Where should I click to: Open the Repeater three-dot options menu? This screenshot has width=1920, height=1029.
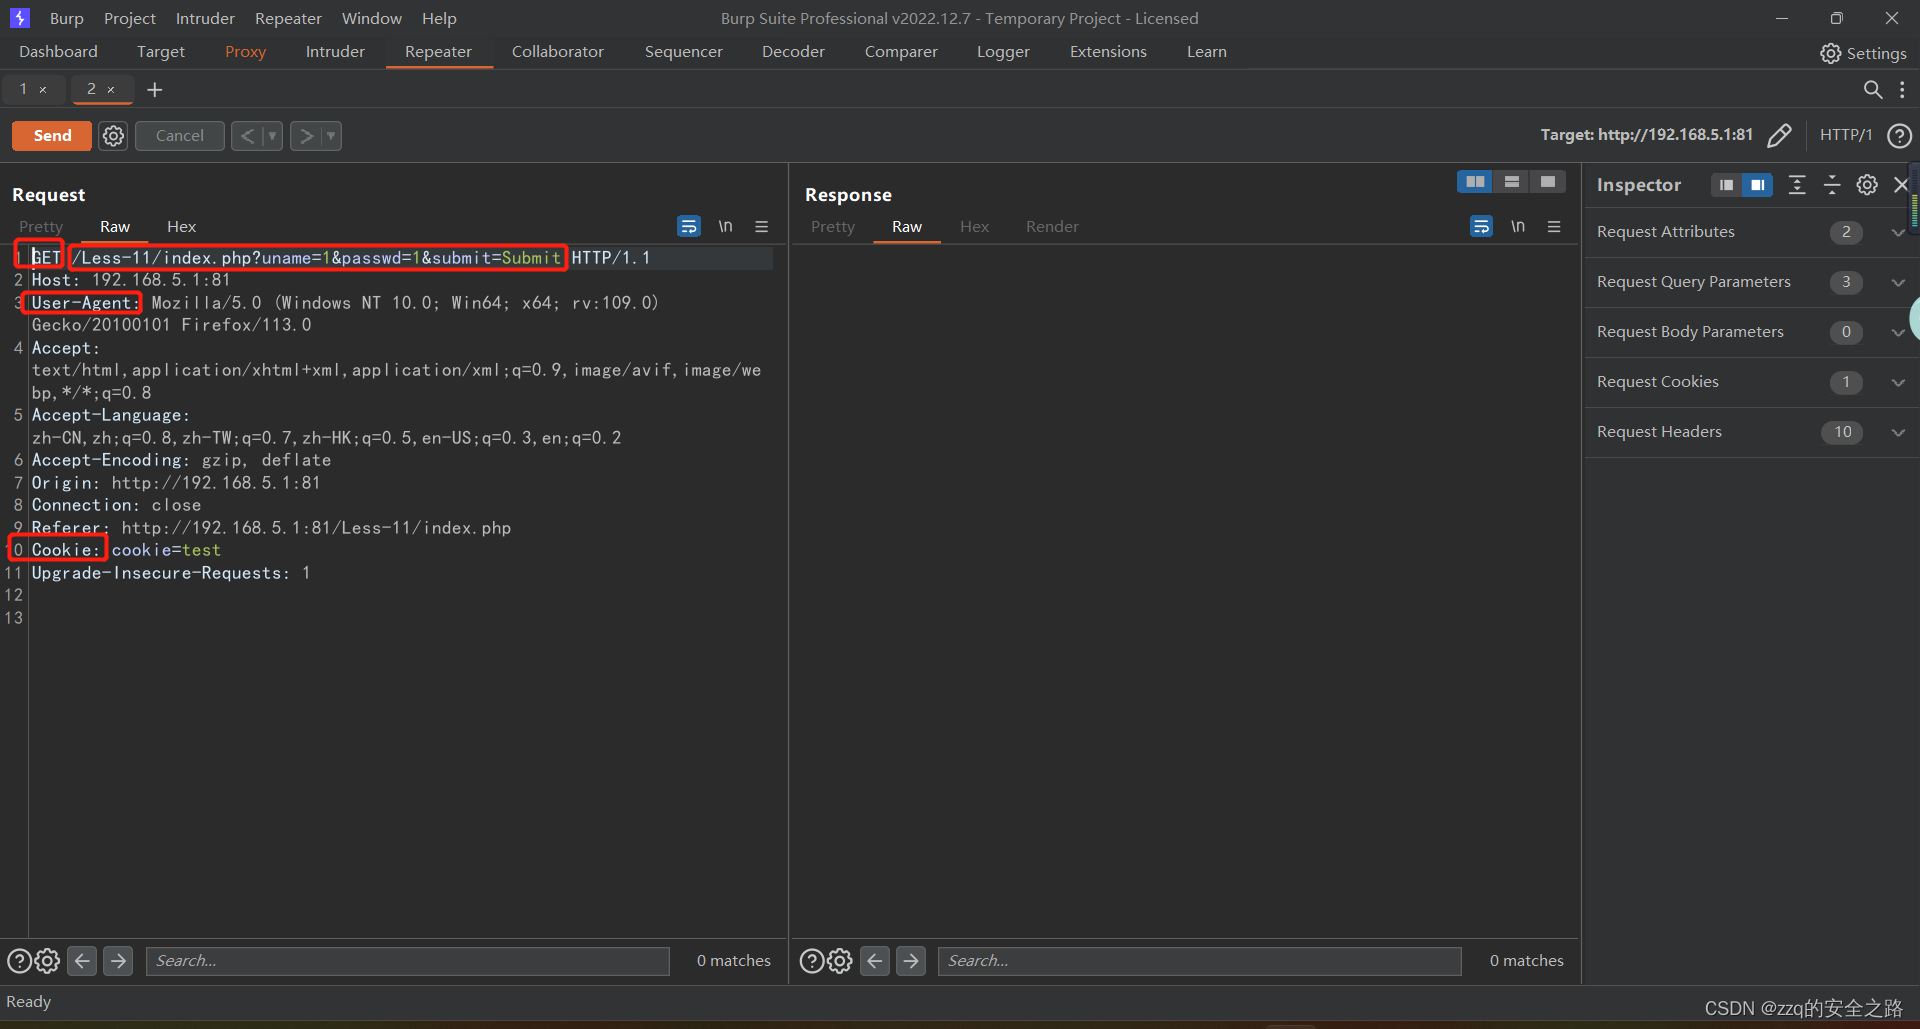[1902, 89]
